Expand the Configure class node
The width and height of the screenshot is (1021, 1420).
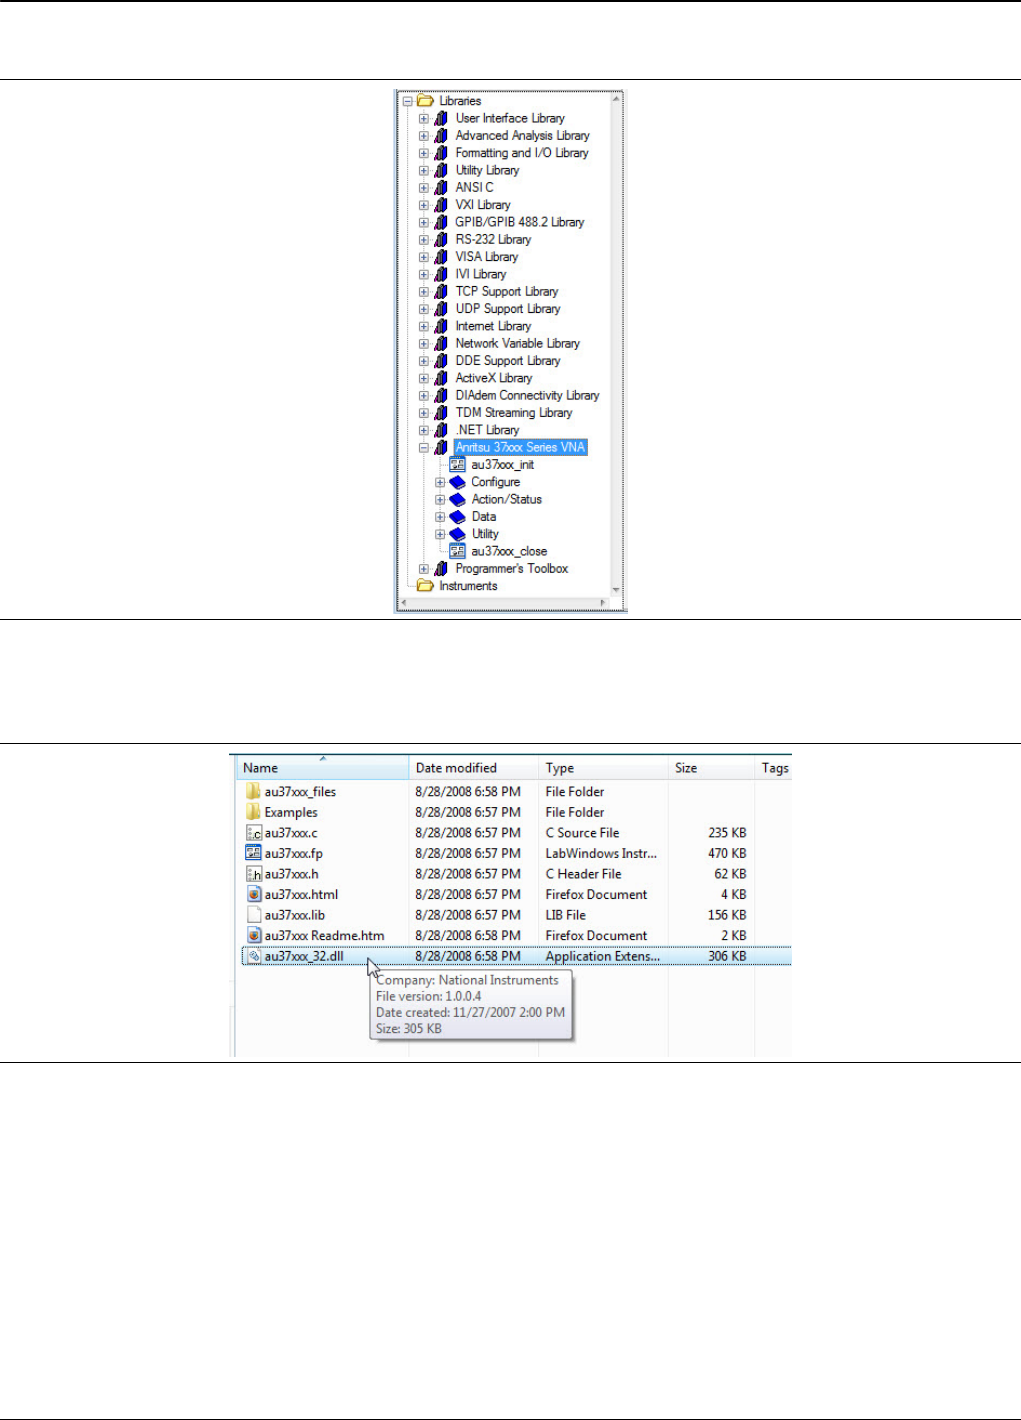point(440,483)
